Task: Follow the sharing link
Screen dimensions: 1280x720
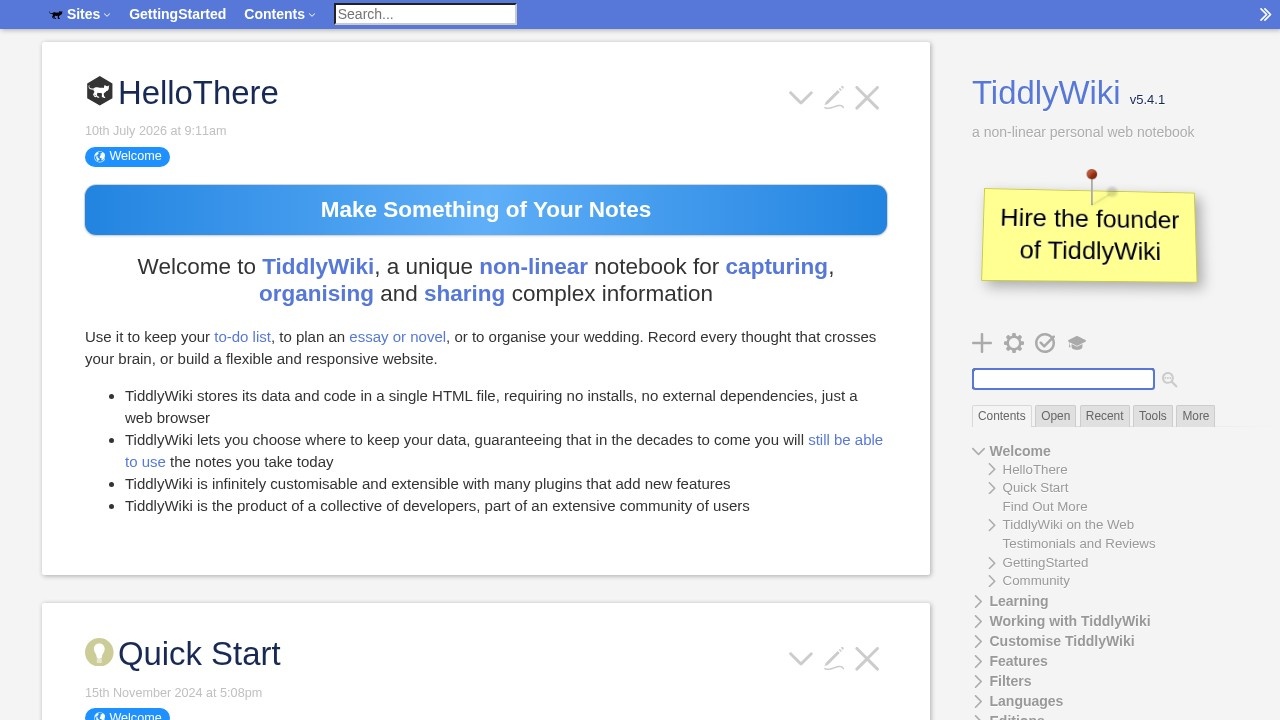Action: 464,293
